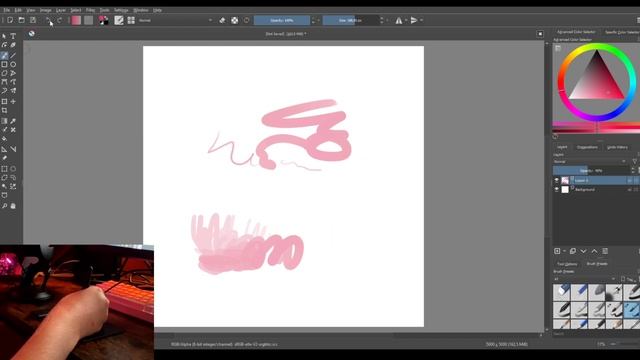The height and width of the screenshot is (360, 640).
Task: Switch to the Tool Options tab
Action: pos(567,264)
